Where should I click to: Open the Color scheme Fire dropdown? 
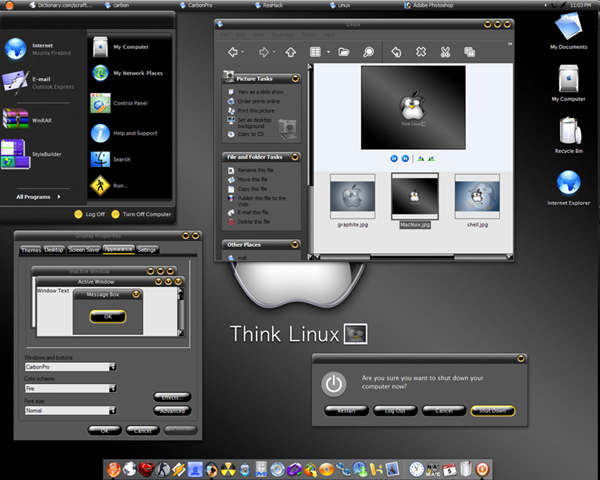[x=112, y=389]
